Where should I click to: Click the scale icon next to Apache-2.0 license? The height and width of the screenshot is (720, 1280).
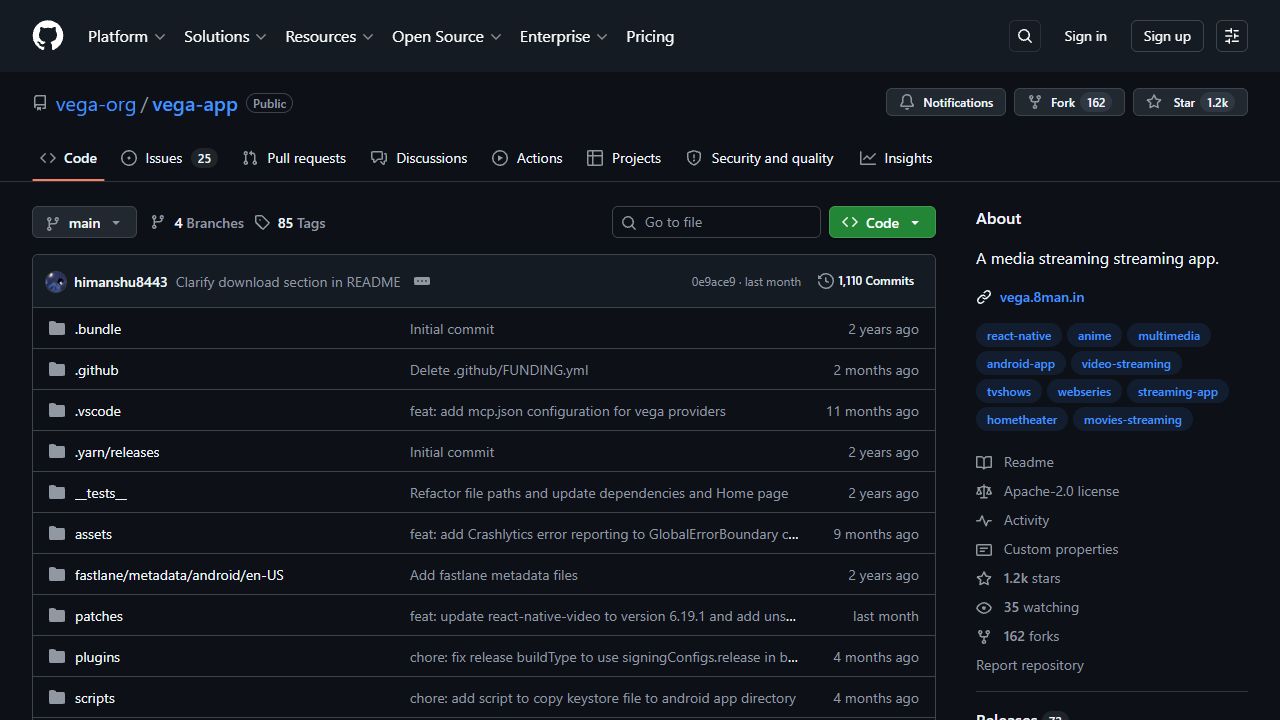pyautogui.click(x=984, y=491)
